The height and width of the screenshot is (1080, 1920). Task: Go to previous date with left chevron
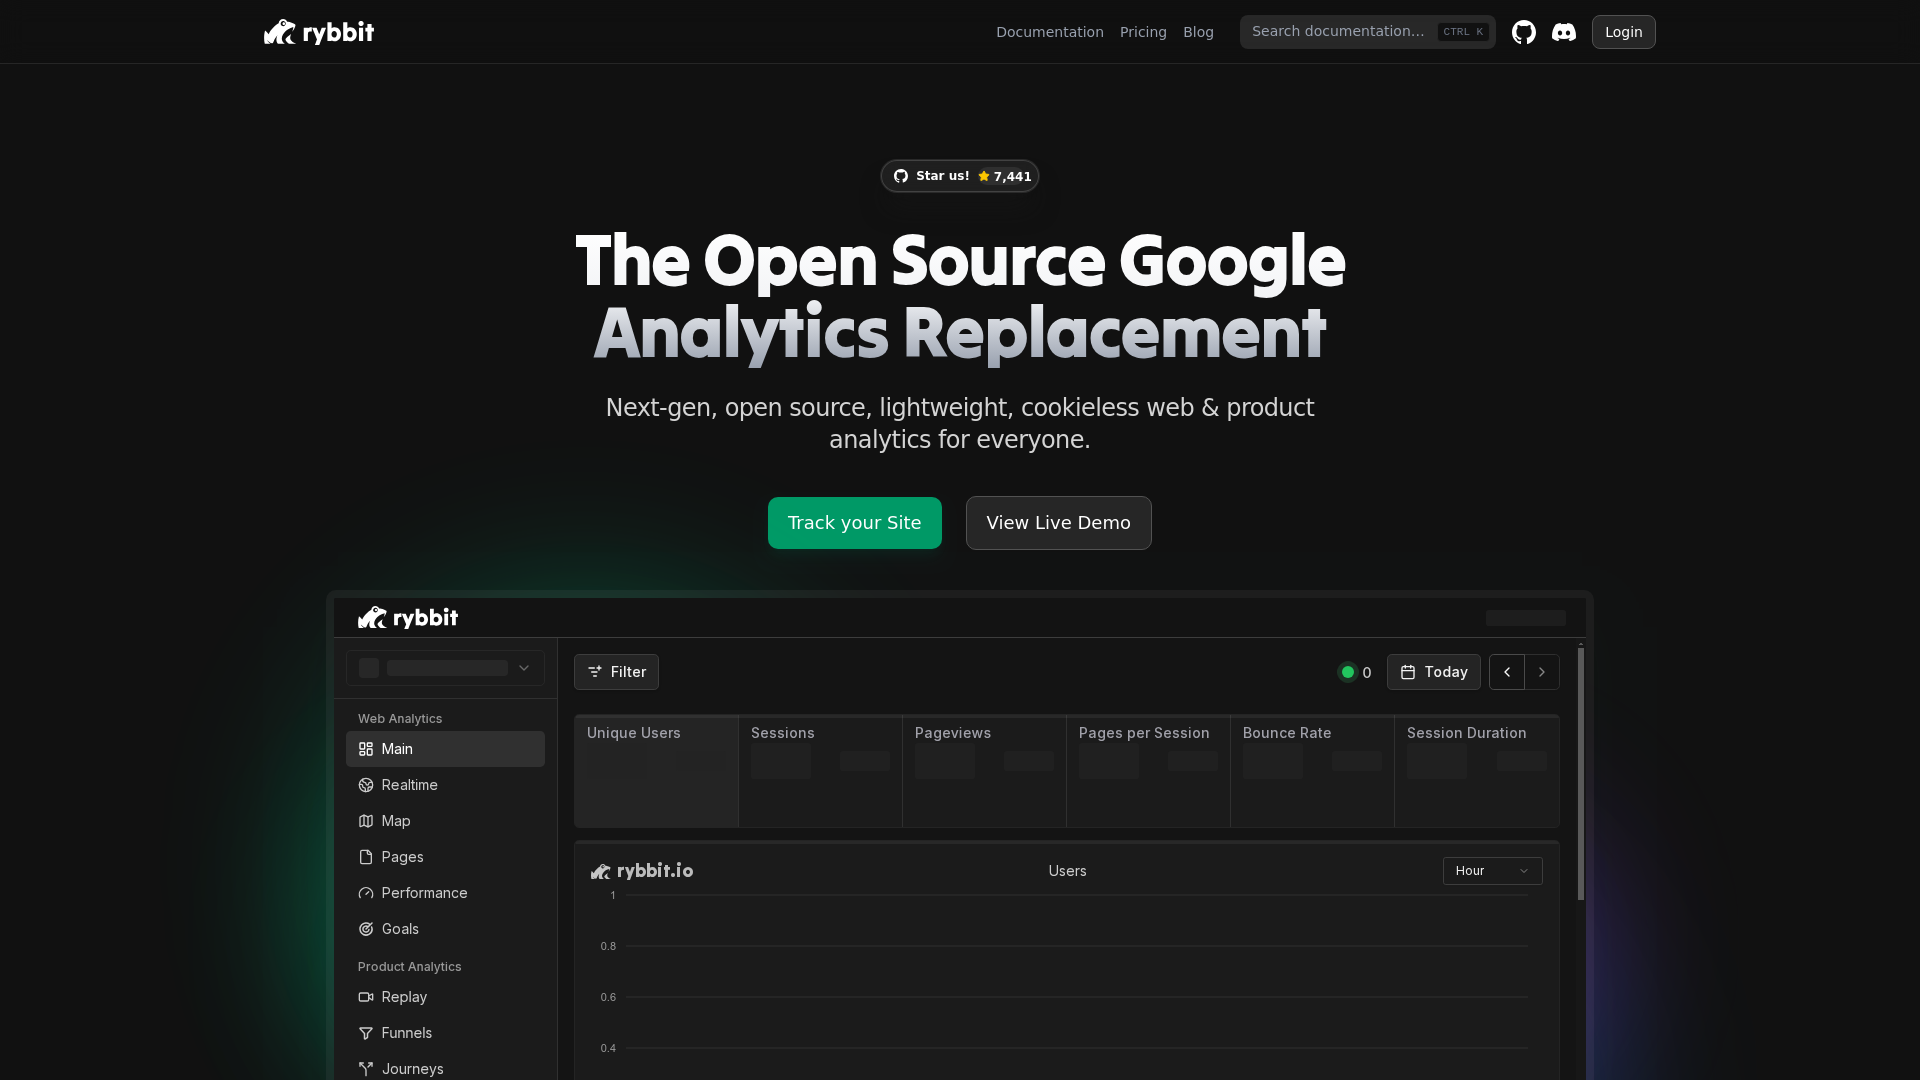pyautogui.click(x=1506, y=672)
